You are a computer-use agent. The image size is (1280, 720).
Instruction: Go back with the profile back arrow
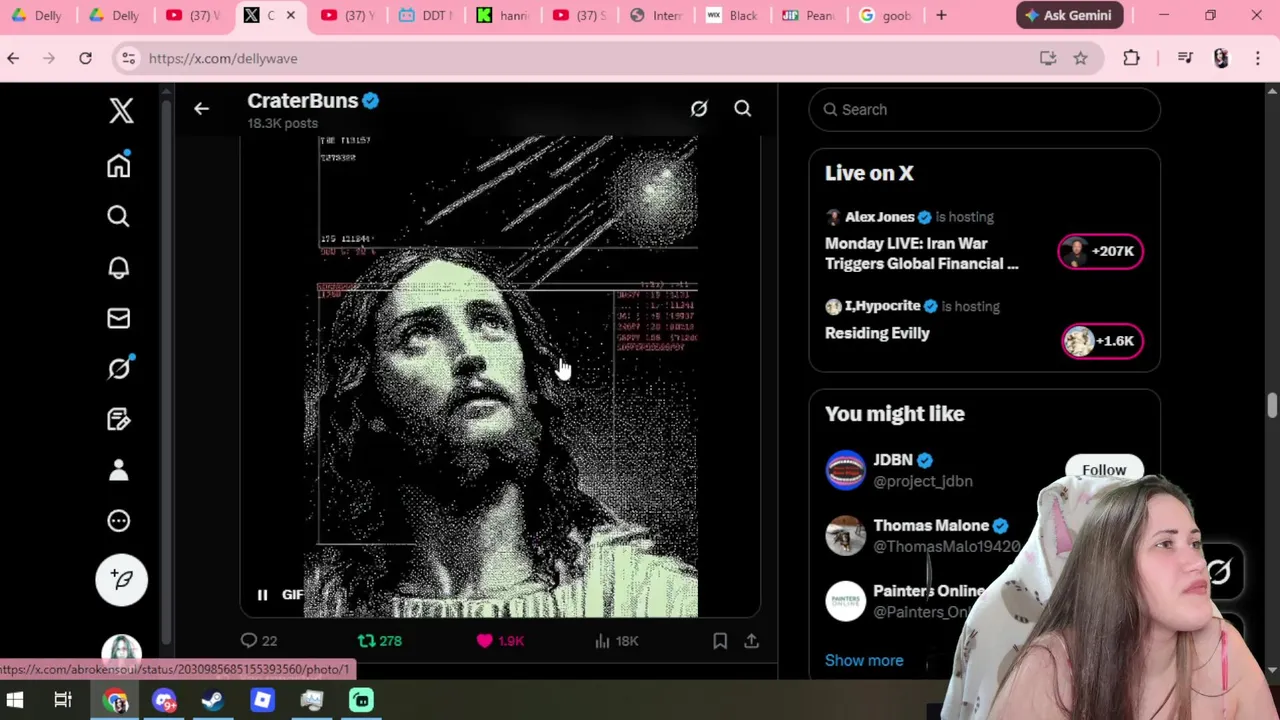(201, 109)
